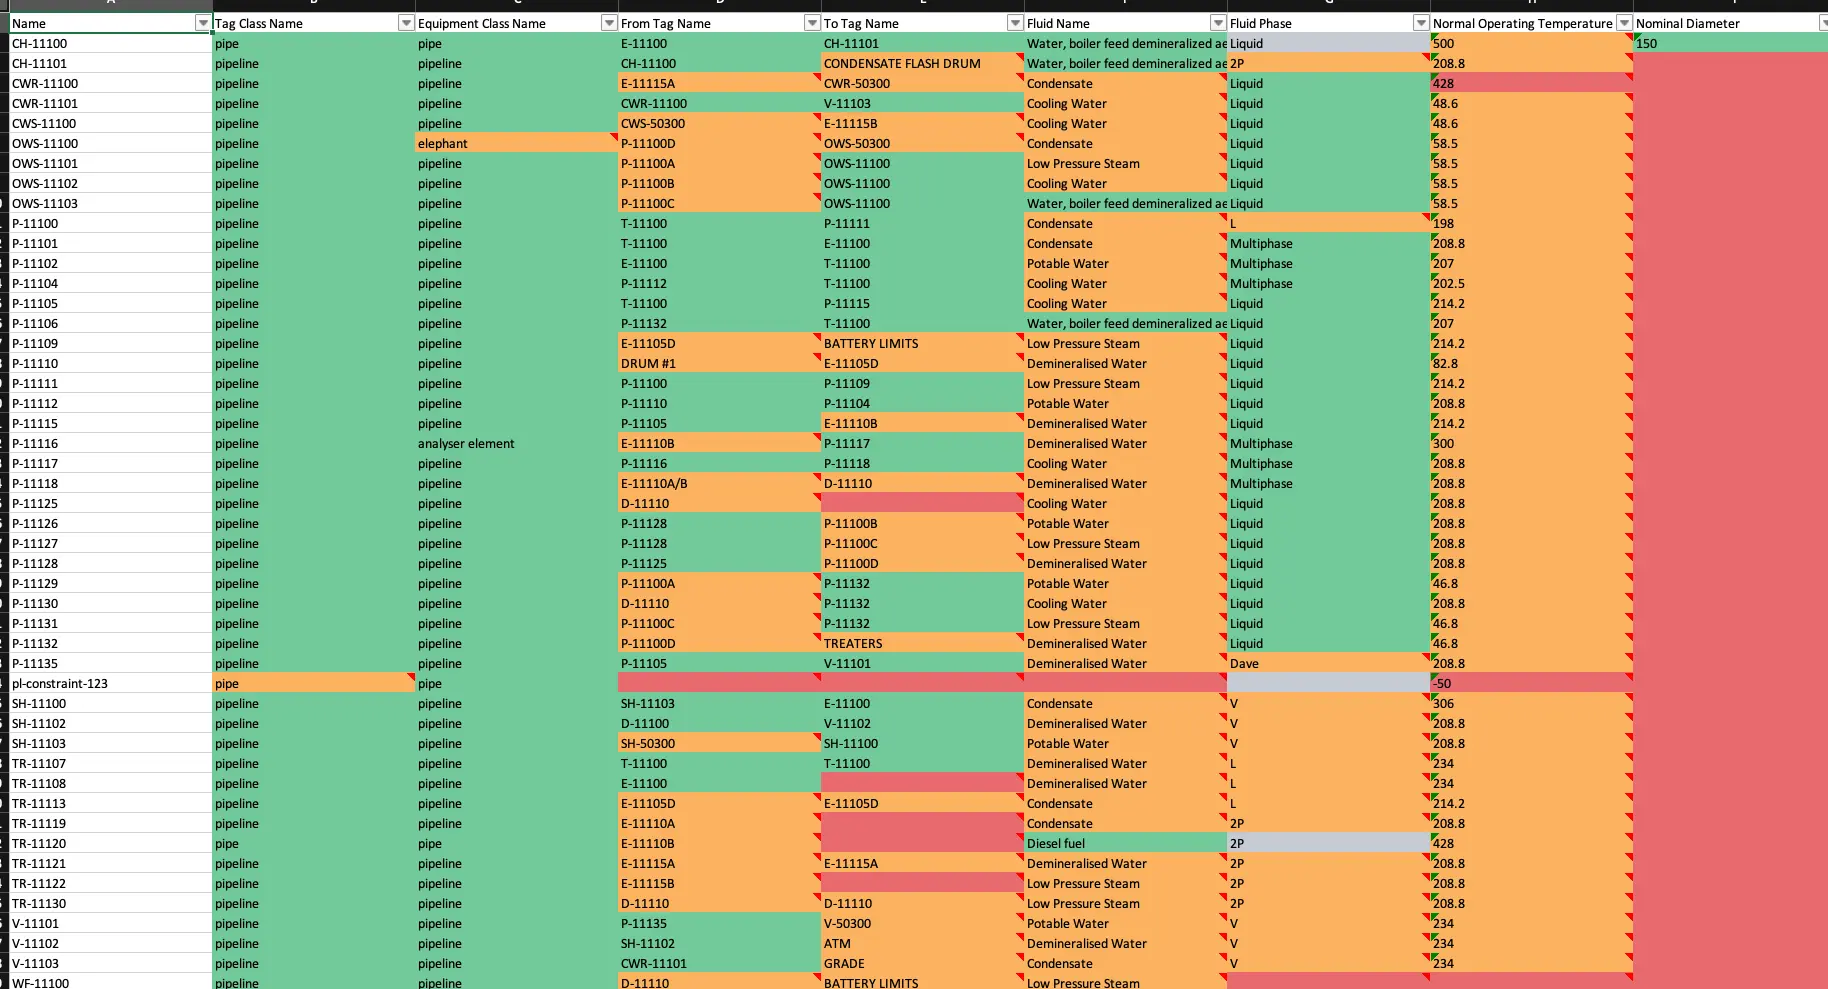Open the Tag Class Name filter dropdown
Screen dimensions: 1828x989
406,23
